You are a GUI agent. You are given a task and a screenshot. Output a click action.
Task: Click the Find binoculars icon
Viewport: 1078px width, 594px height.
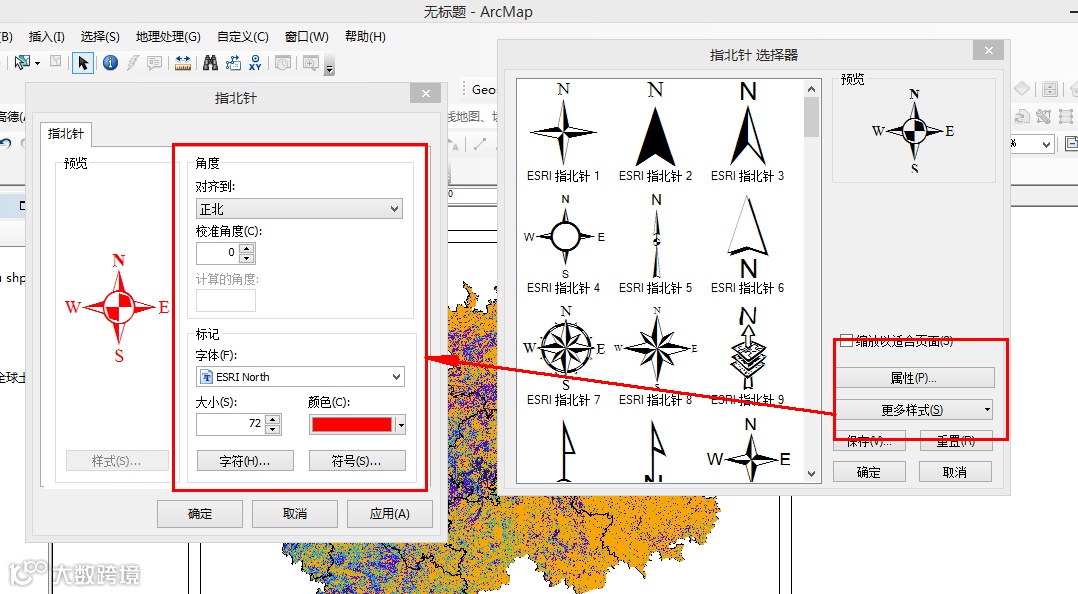coord(210,63)
